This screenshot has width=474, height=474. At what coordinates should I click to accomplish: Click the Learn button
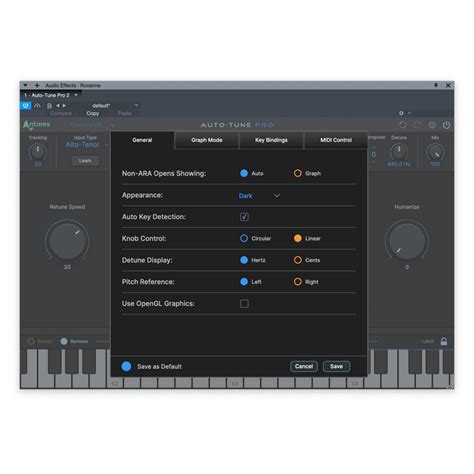85,161
